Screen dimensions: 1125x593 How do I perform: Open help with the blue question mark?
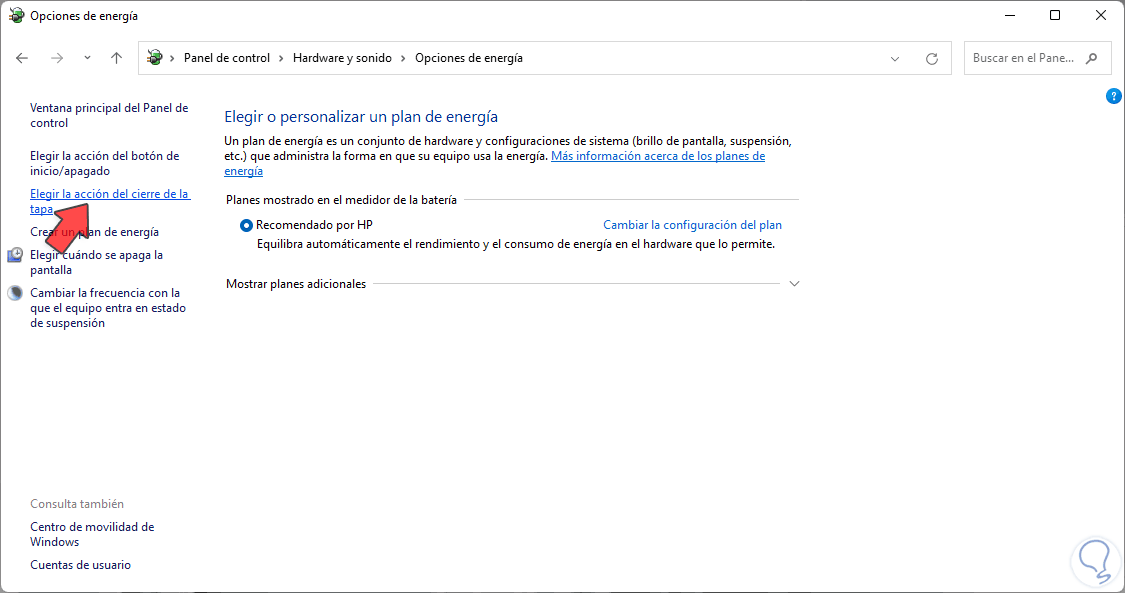pyautogui.click(x=1113, y=96)
